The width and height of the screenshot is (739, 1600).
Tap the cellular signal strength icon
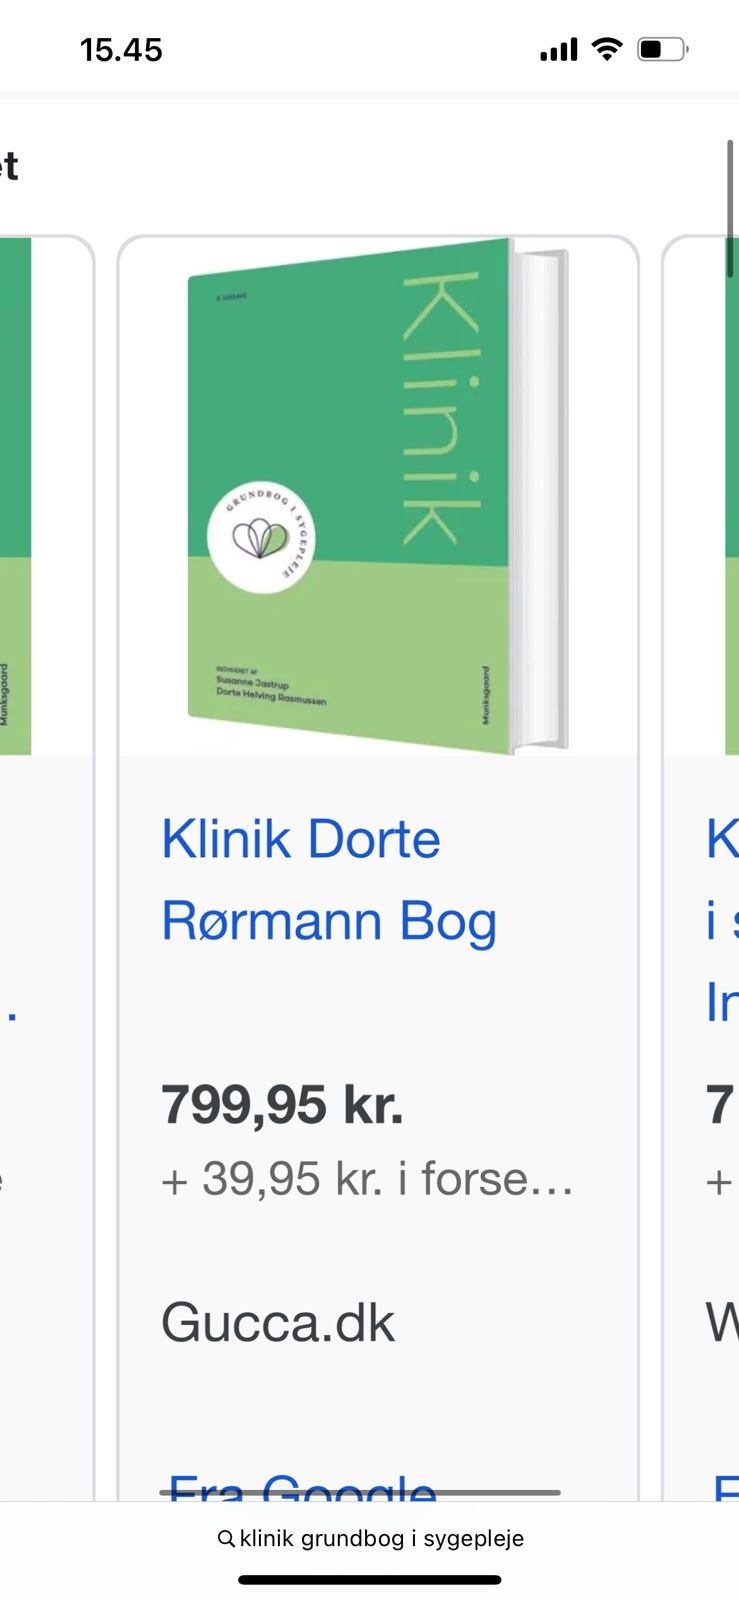point(559,50)
